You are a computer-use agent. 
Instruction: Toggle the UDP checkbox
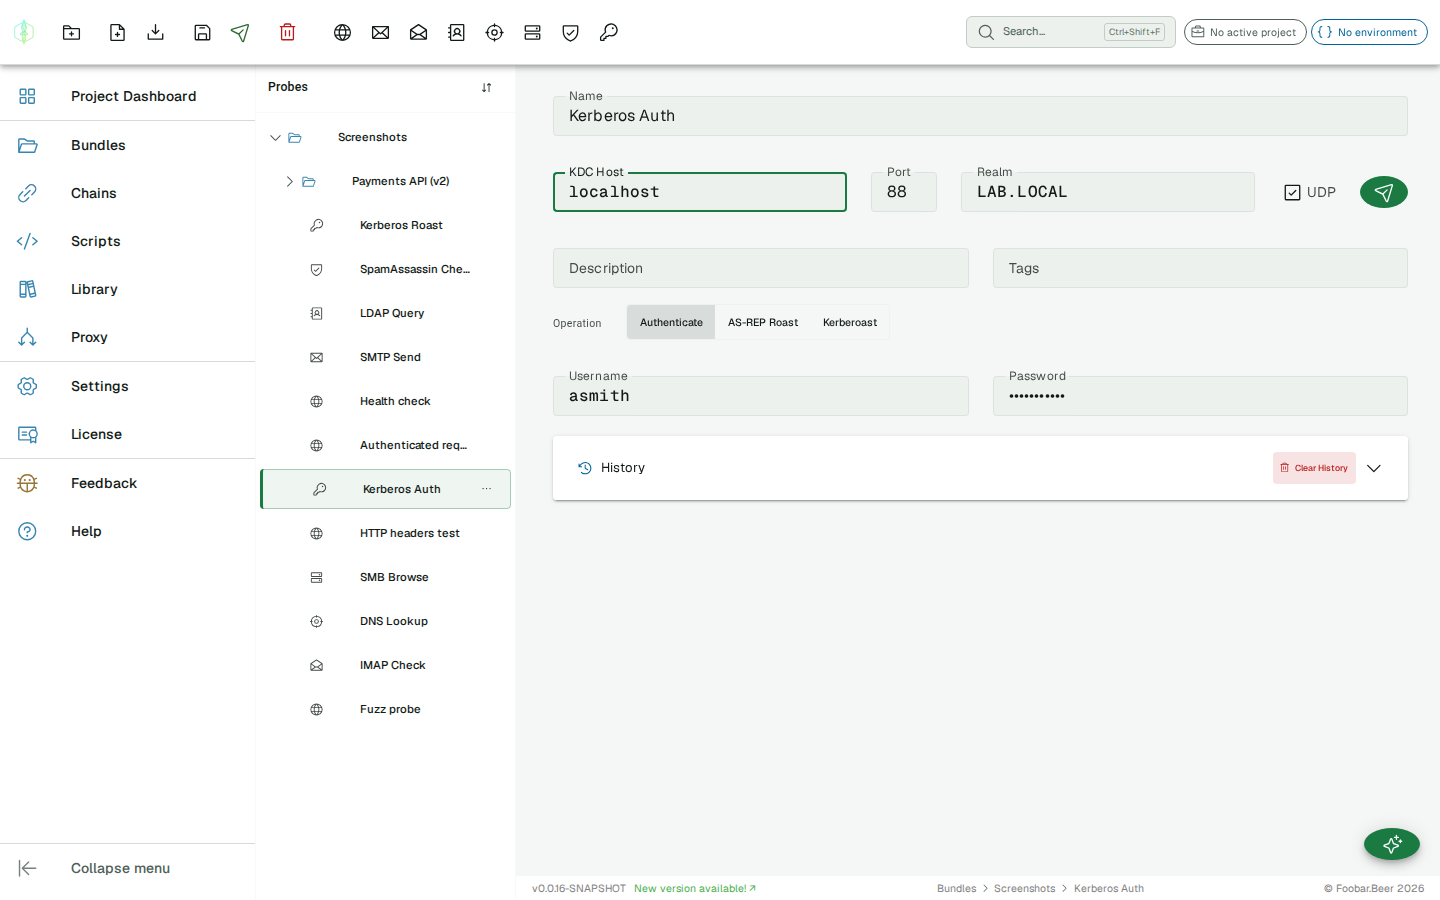(x=1292, y=192)
